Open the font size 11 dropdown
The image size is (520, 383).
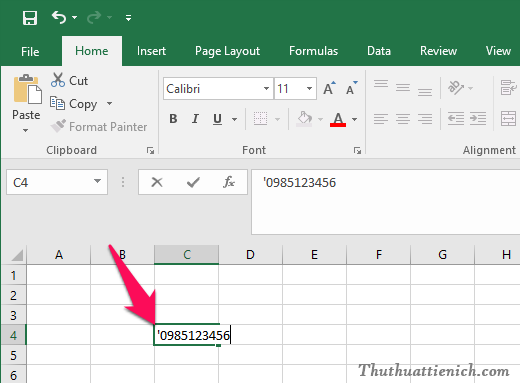click(309, 89)
